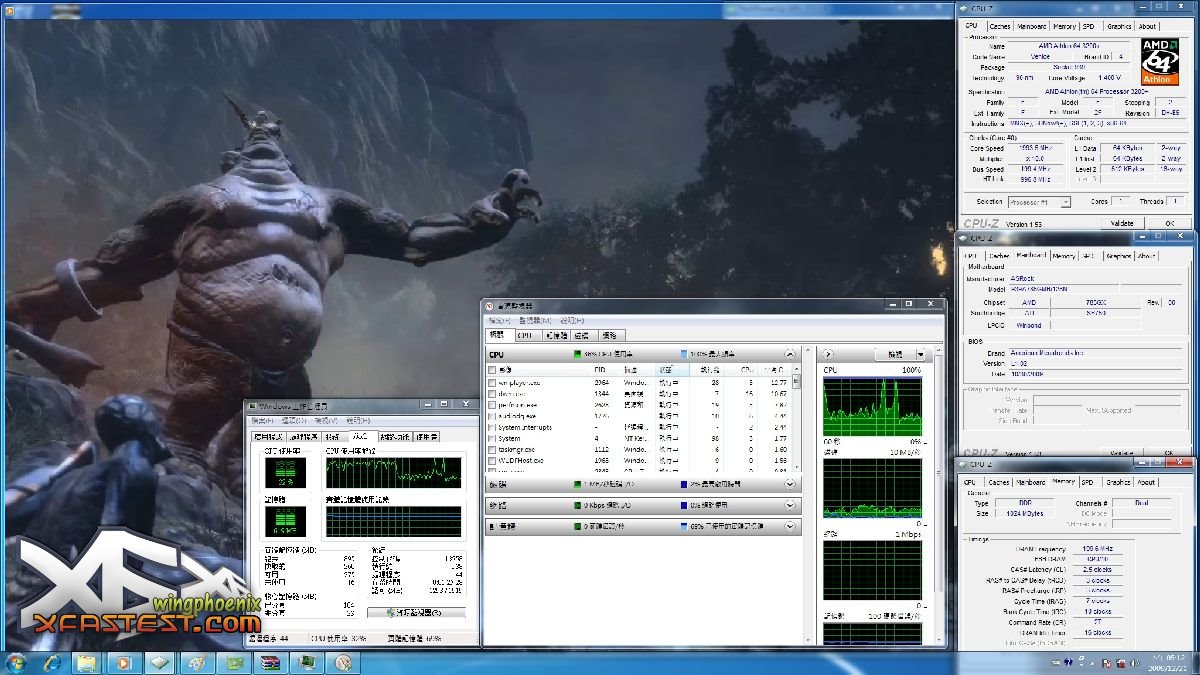The width and height of the screenshot is (1200, 675).
Task: Tick the perfmon.exe process checkbox
Action: pyautogui.click(x=491, y=404)
